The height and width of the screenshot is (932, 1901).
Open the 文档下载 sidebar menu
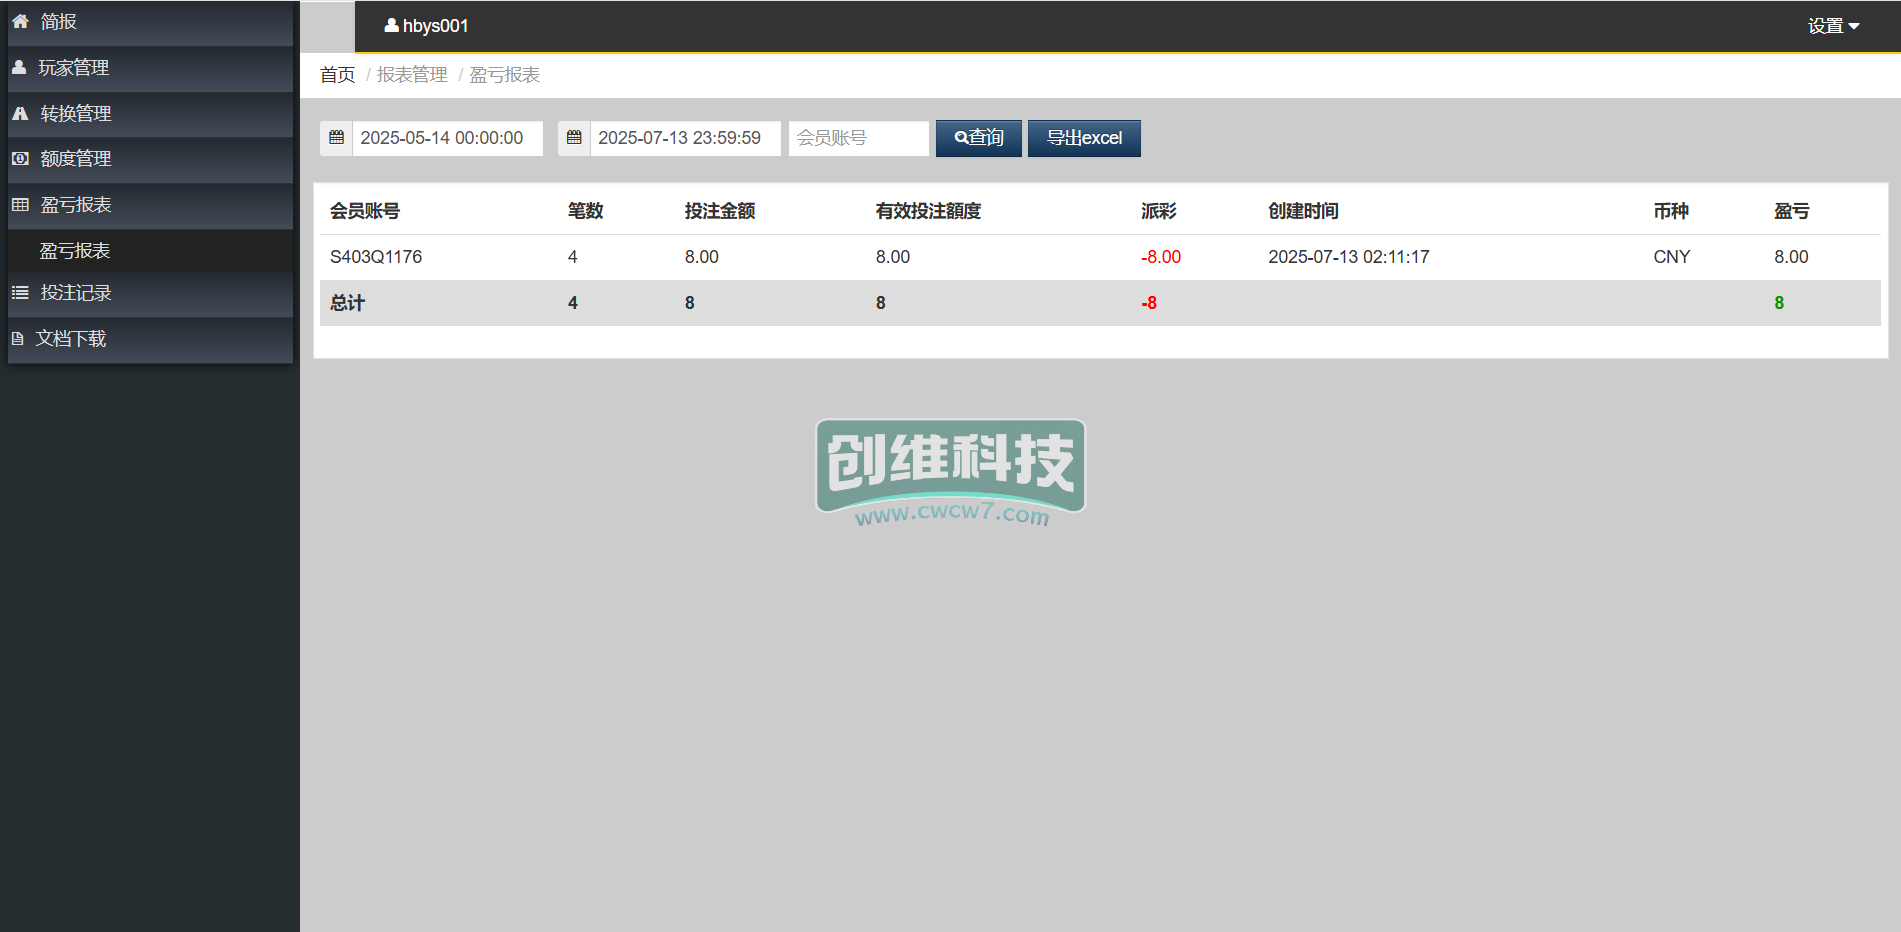(150, 339)
